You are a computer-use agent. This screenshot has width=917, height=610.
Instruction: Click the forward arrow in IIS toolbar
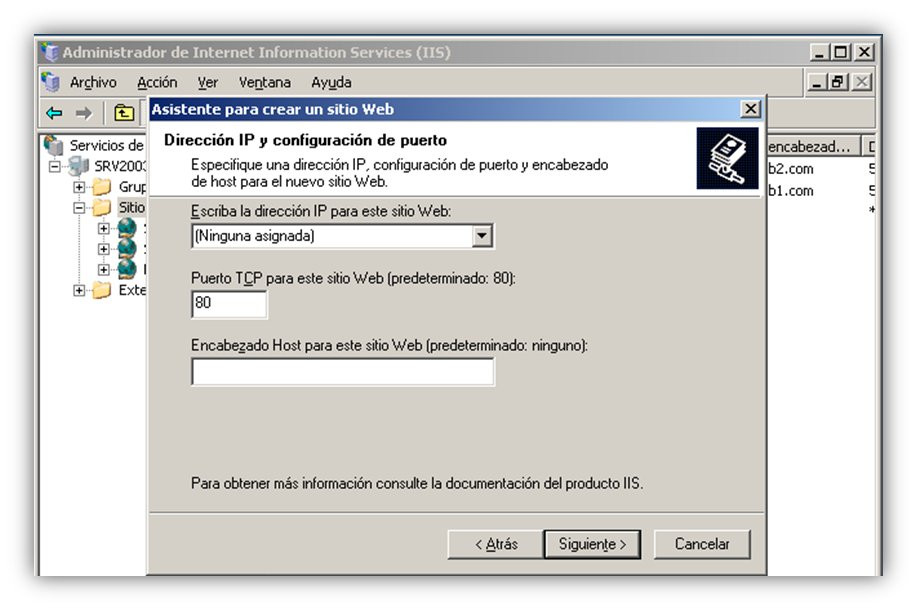84,112
